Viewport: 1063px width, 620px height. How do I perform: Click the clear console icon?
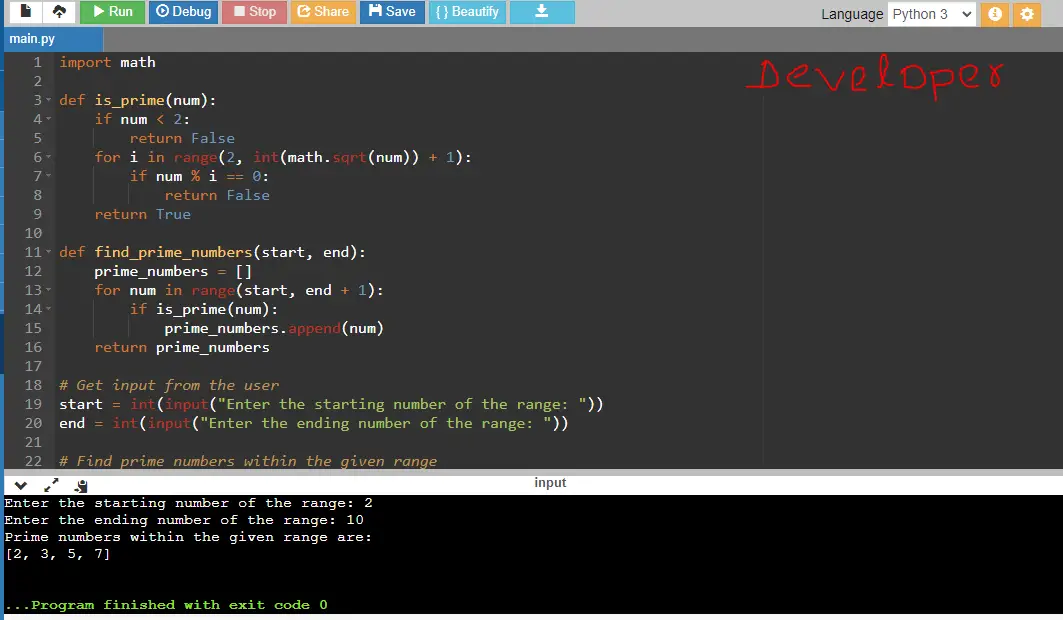click(x=81, y=485)
